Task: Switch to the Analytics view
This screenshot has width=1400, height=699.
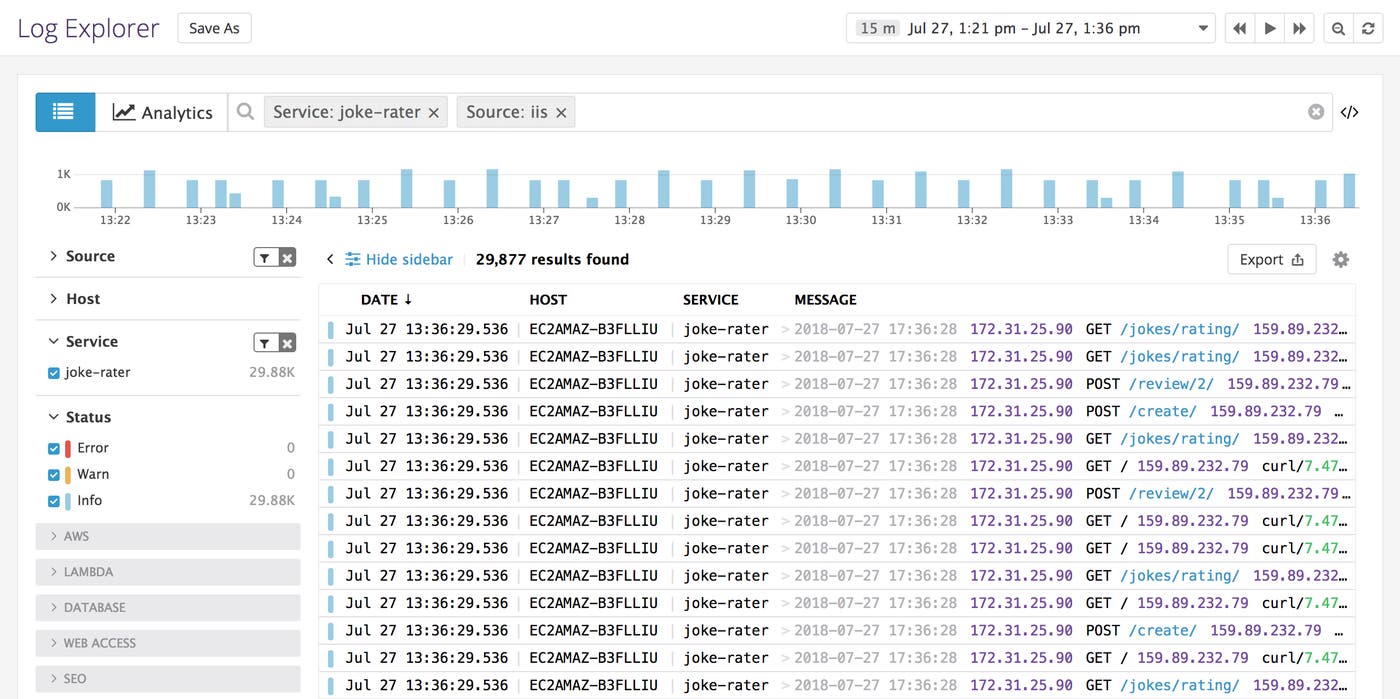Action: (161, 112)
